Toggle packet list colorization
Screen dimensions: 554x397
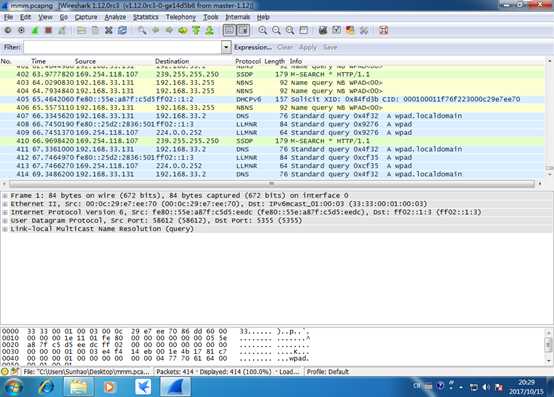[229, 30]
